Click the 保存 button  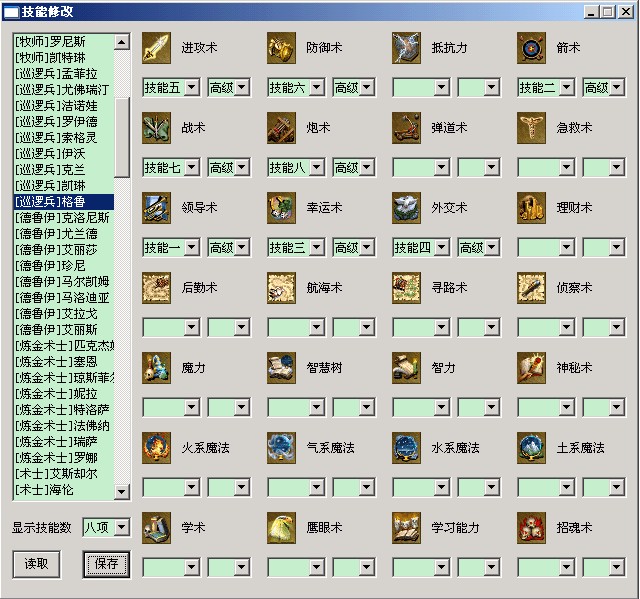point(107,564)
